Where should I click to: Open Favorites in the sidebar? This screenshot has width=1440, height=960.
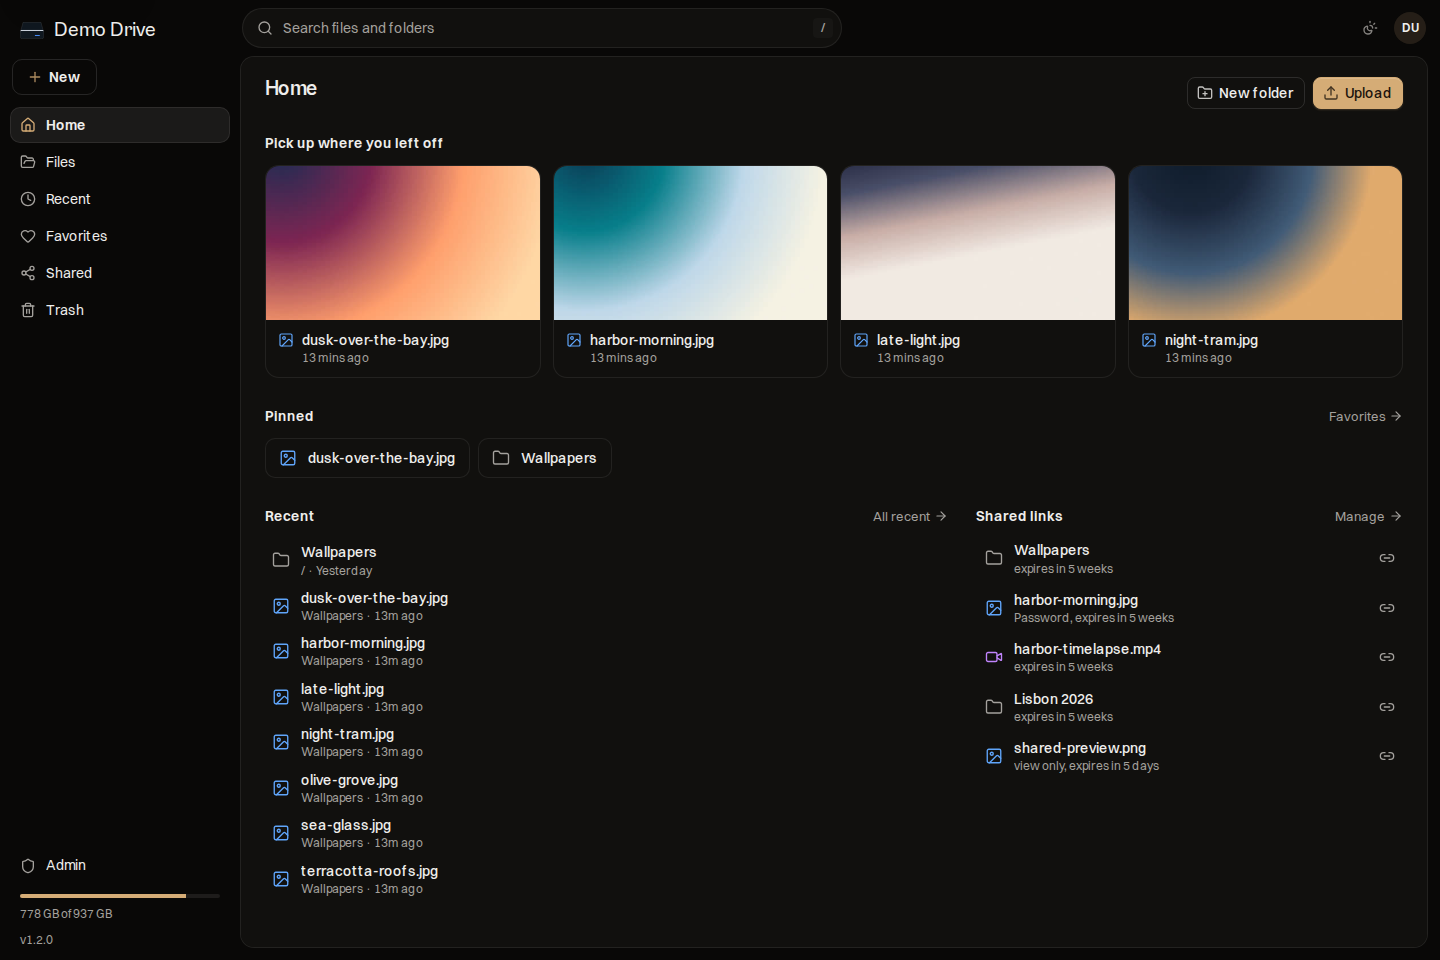point(120,236)
